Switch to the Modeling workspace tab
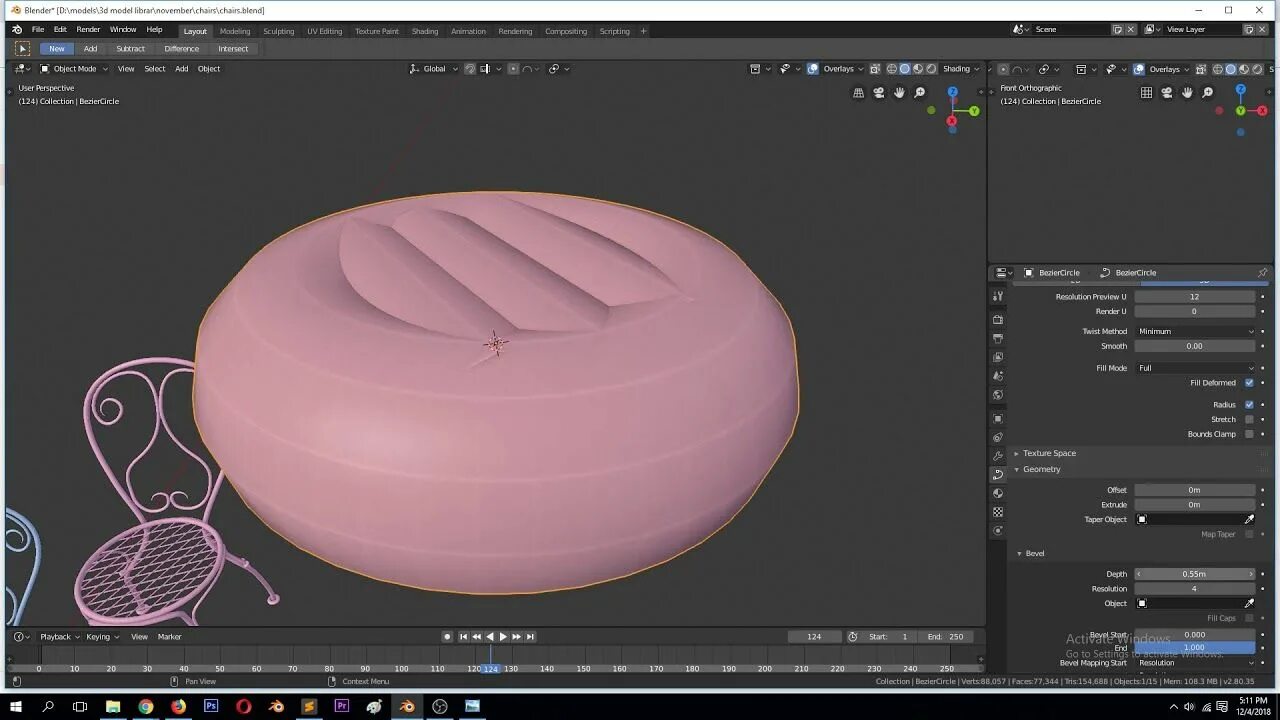1280x720 pixels. point(235,30)
